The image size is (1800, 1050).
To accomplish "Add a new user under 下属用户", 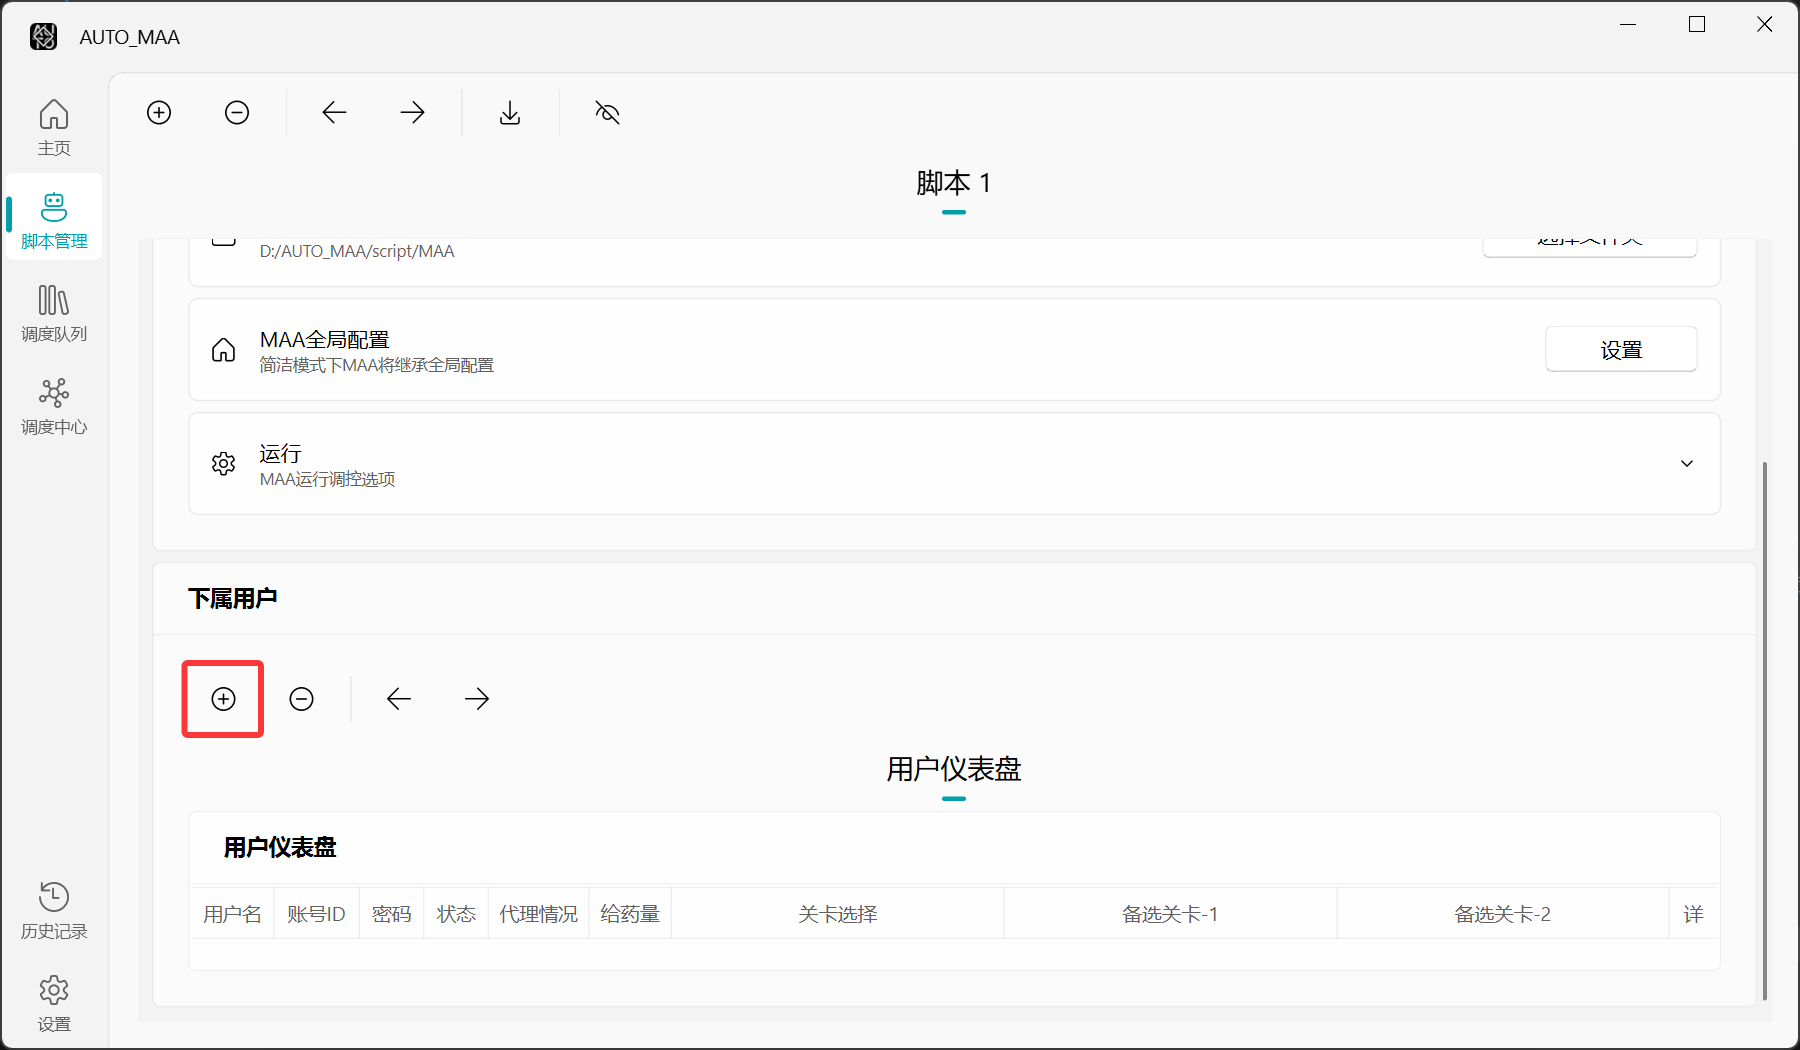I will [x=223, y=699].
